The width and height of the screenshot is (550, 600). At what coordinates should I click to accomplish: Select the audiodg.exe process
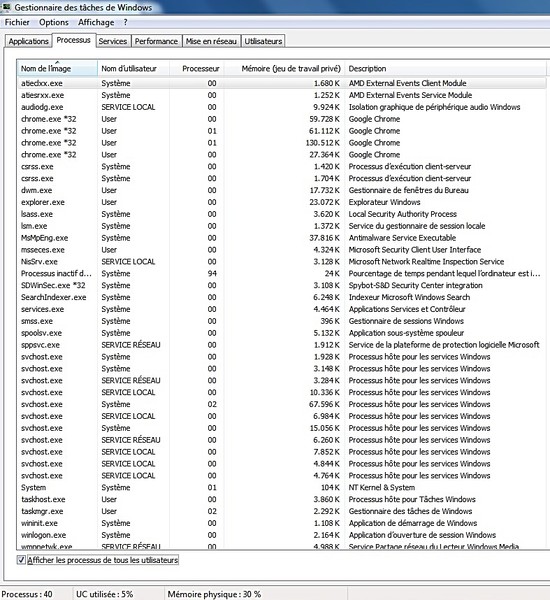282,107
